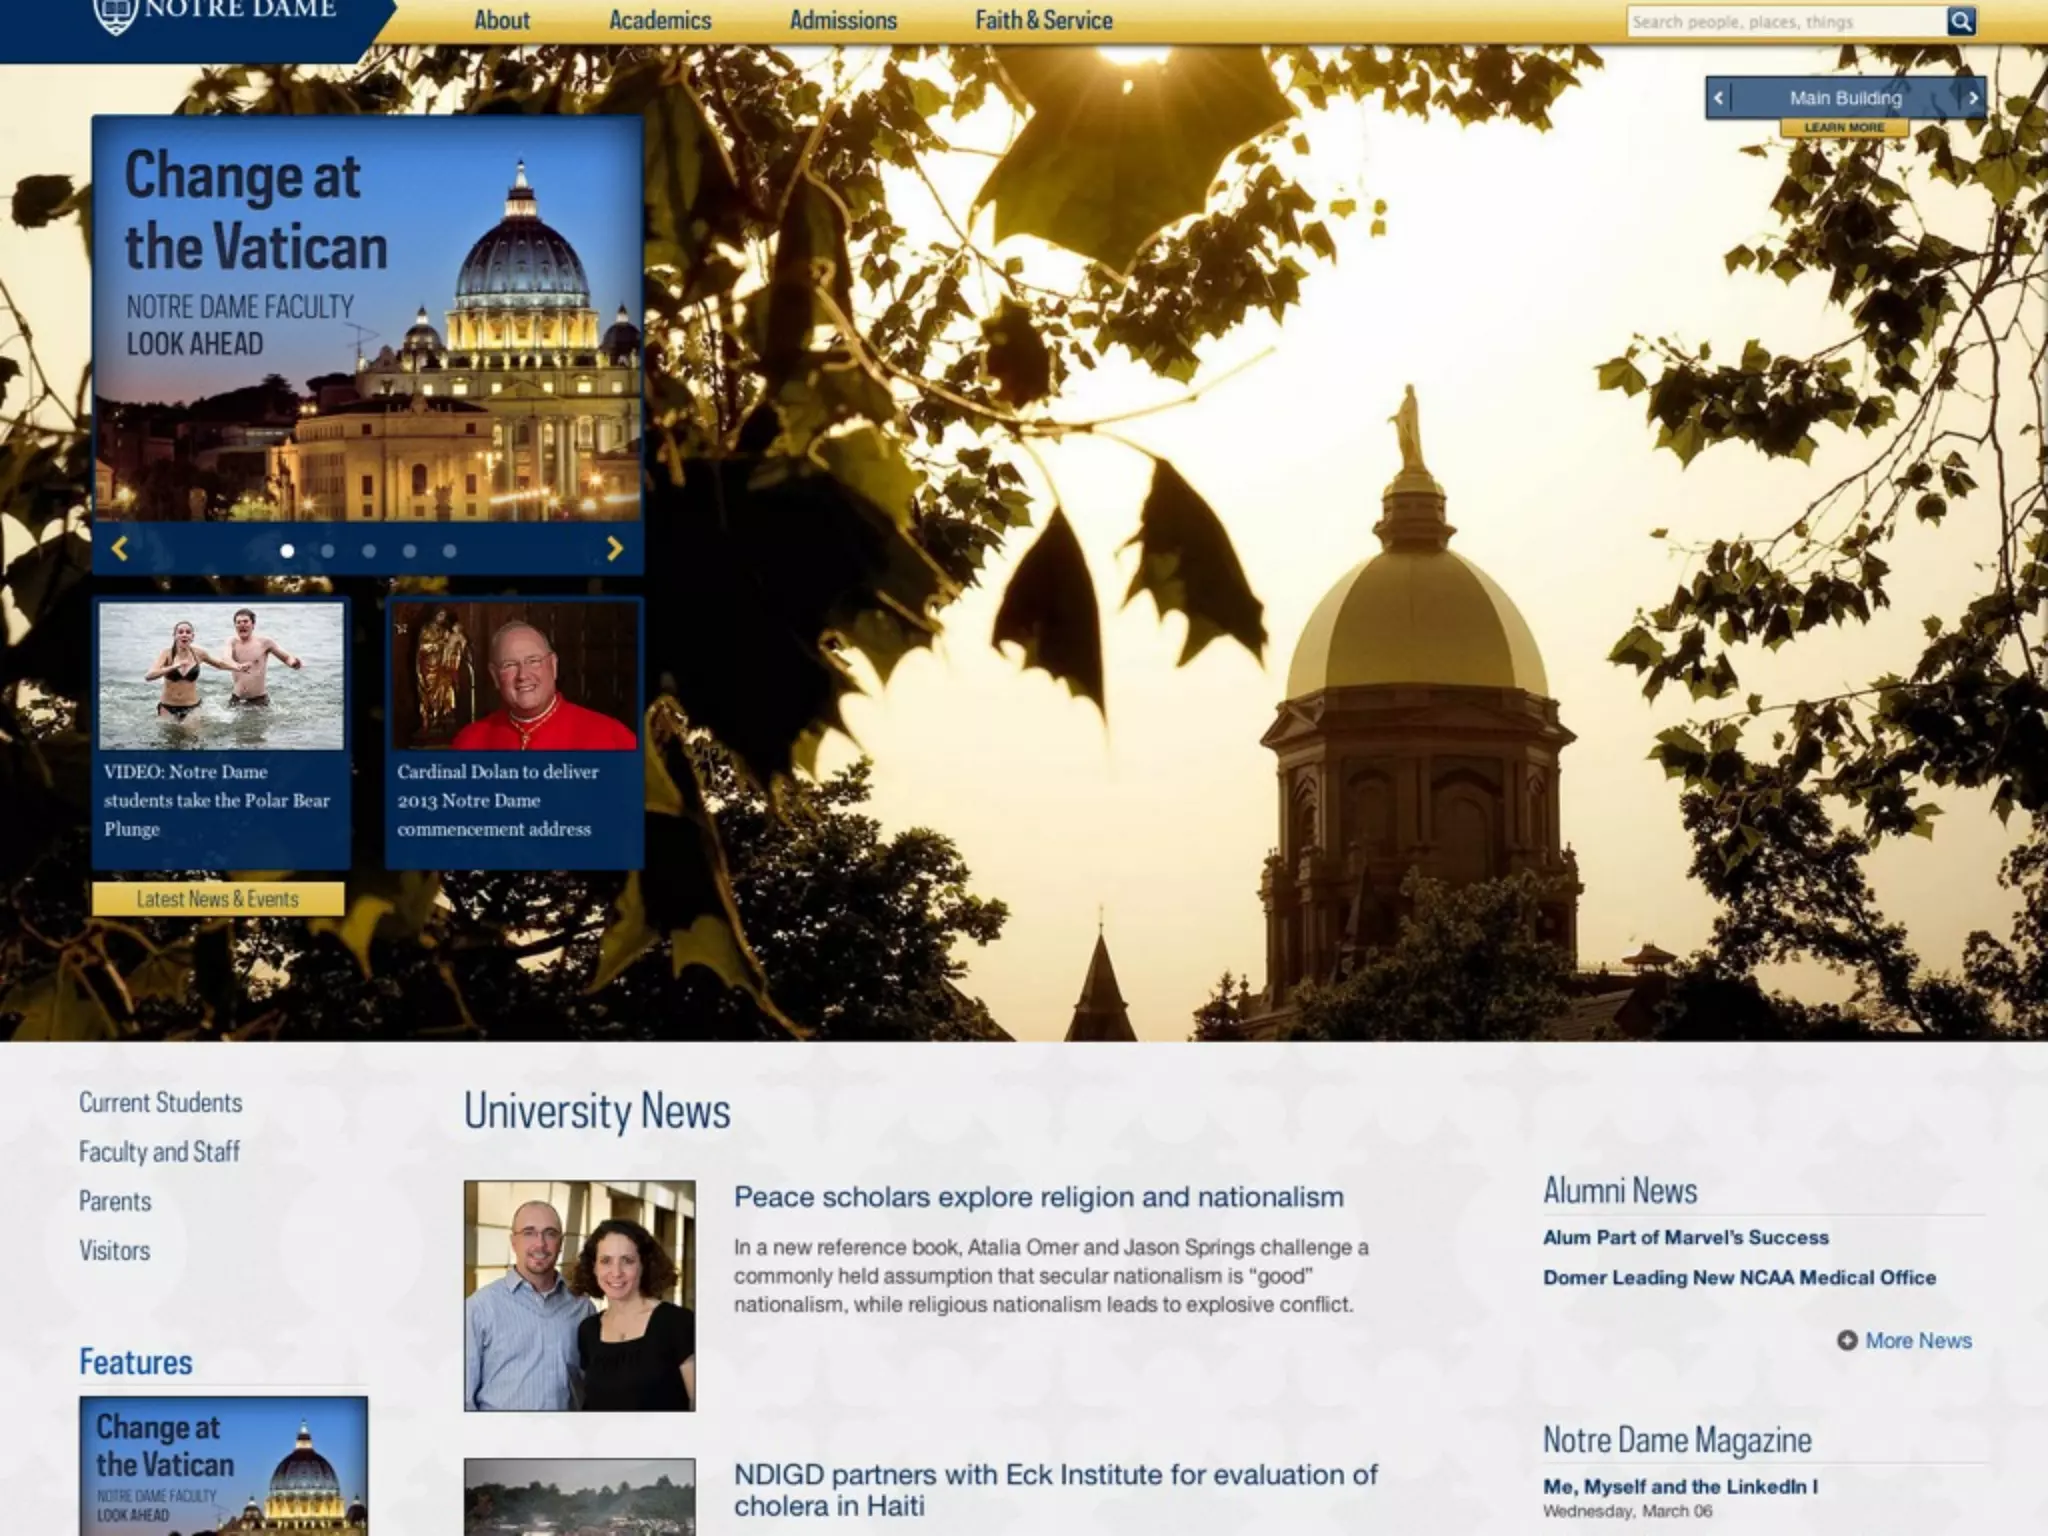Click the Learn More button
This screenshot has height=1536, width=2048.
[x=1844, y=128]
